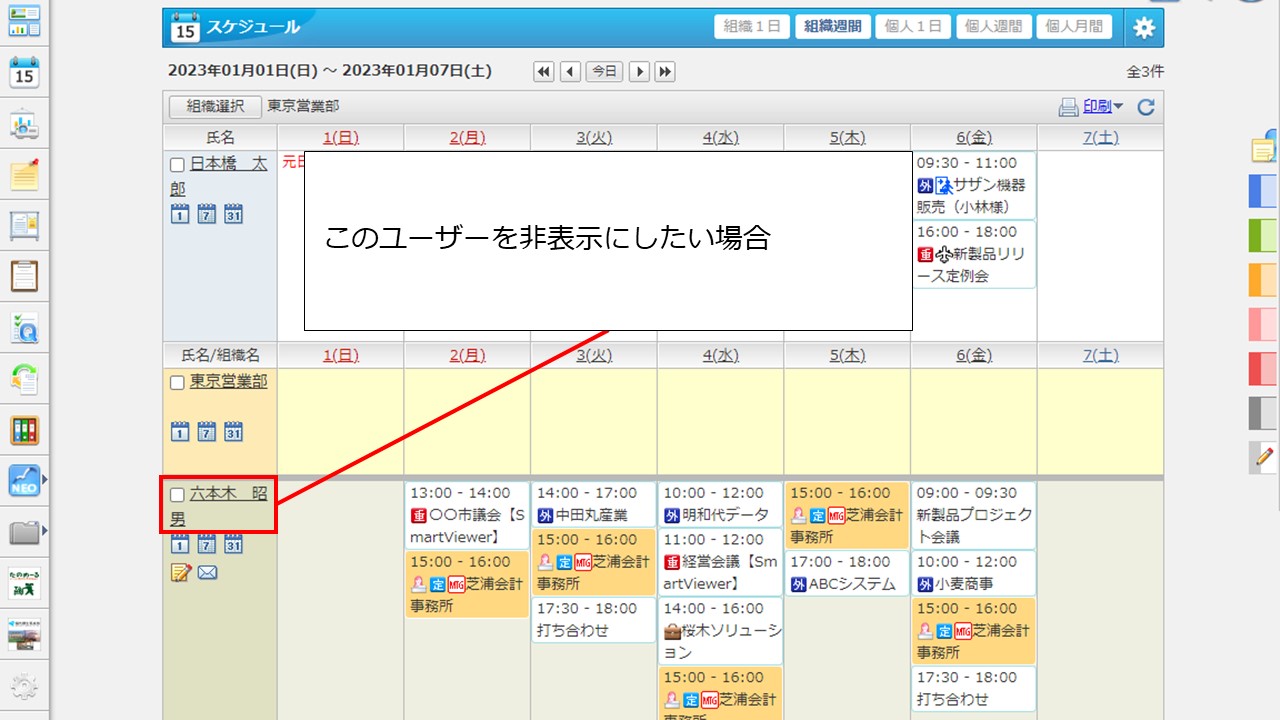This screenshot has height=720, width=1280.
Task: Click the memo pencil icon under 六本木 昭男
Action: coord(181,573)
